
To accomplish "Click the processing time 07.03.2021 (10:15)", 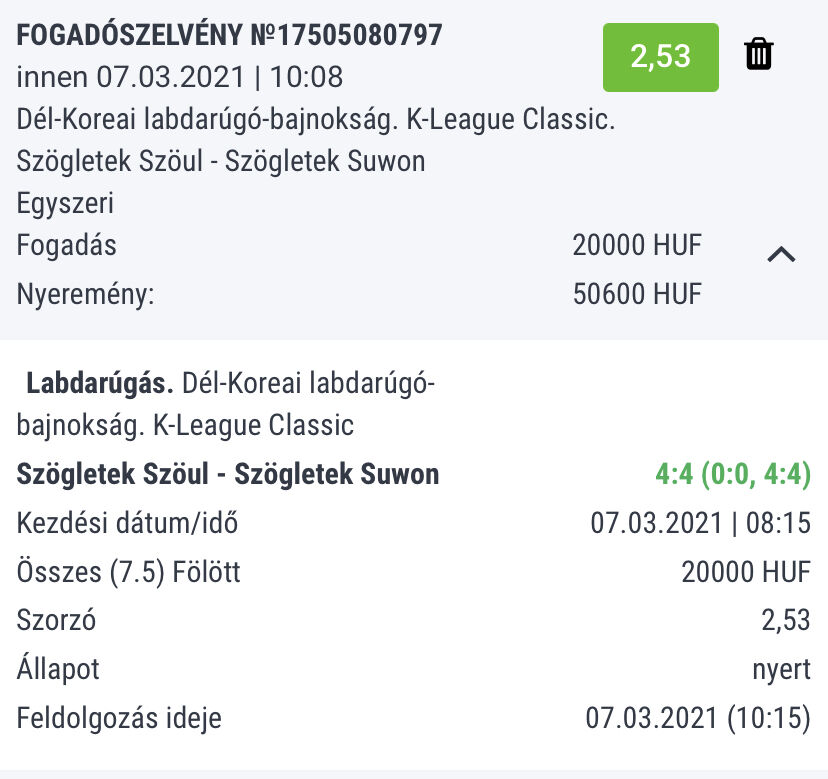I will [x=697, y=718].
